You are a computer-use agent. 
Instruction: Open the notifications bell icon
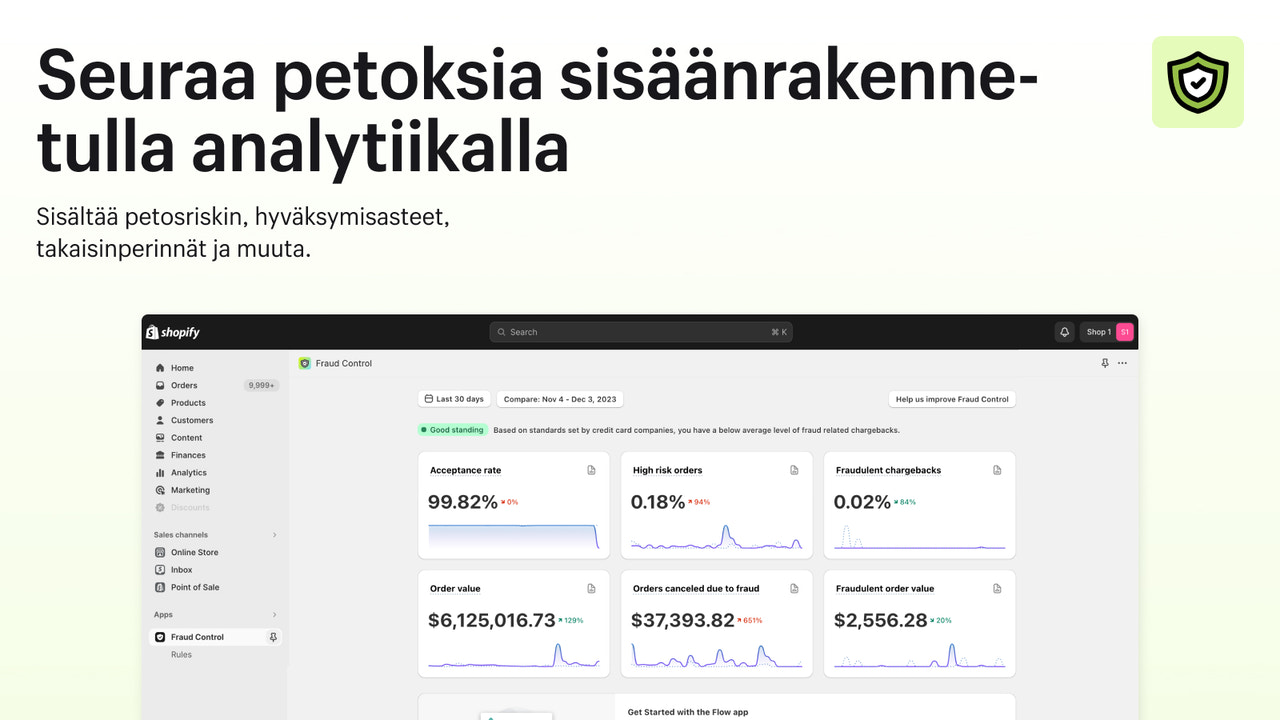coord(1065,332)
